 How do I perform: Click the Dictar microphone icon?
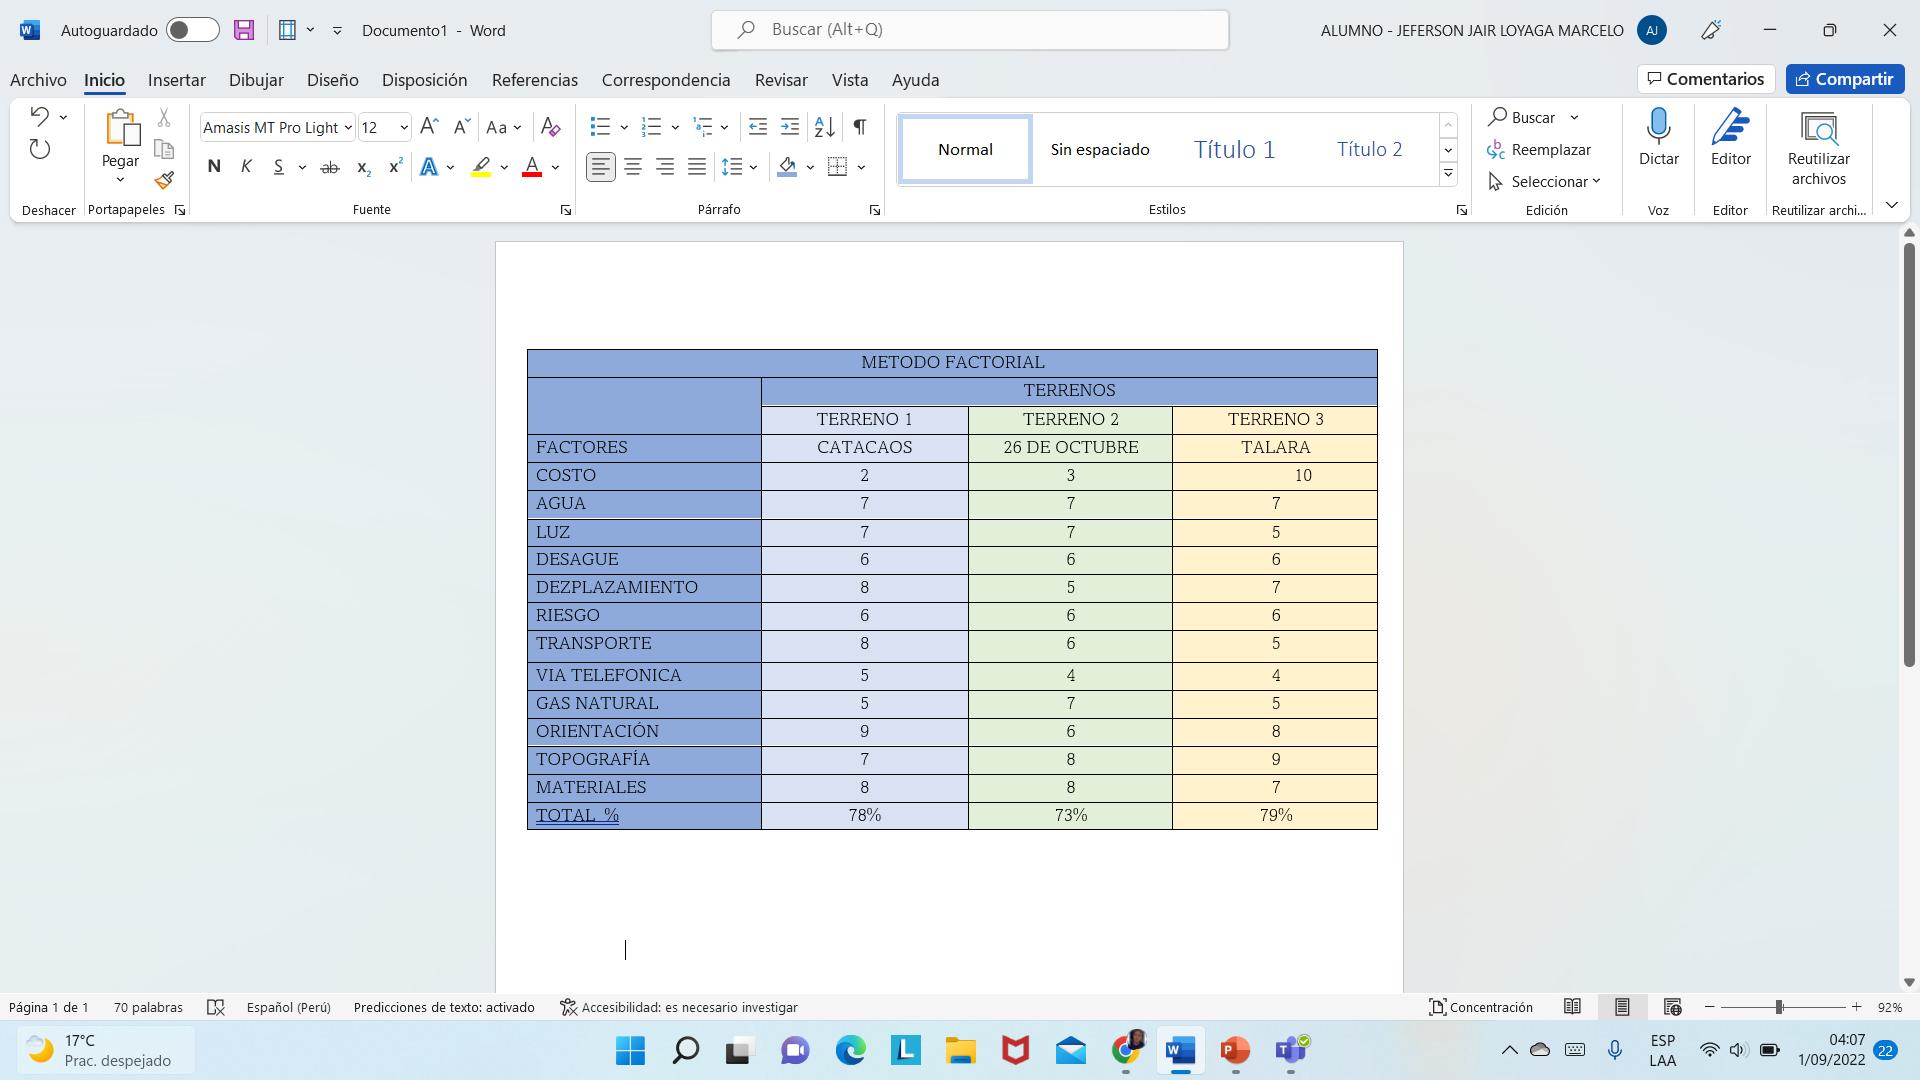tap(1658, 128)
